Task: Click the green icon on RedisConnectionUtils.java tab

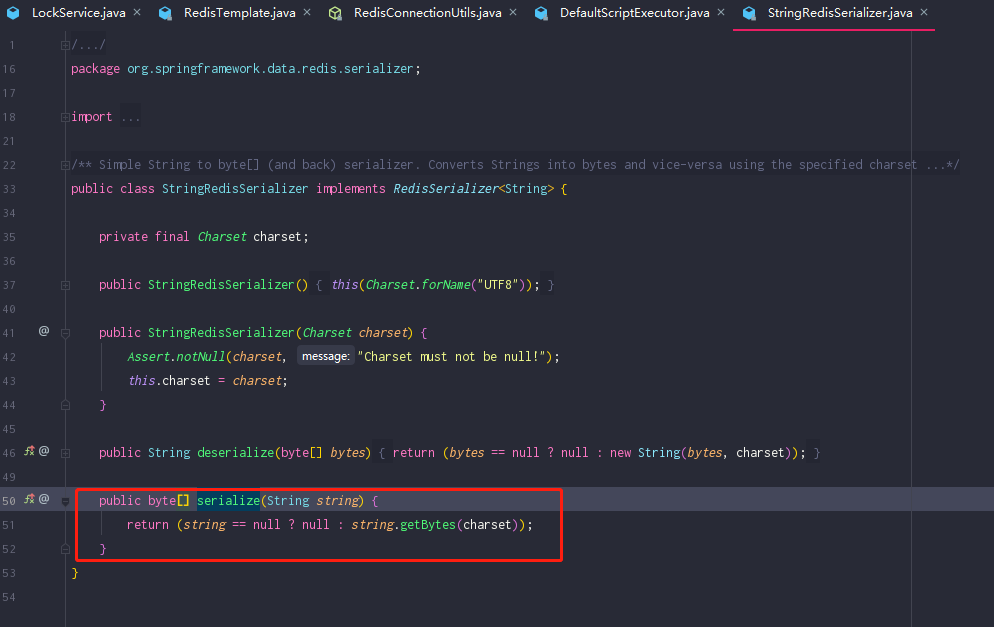Action: [x=335, y=13]
